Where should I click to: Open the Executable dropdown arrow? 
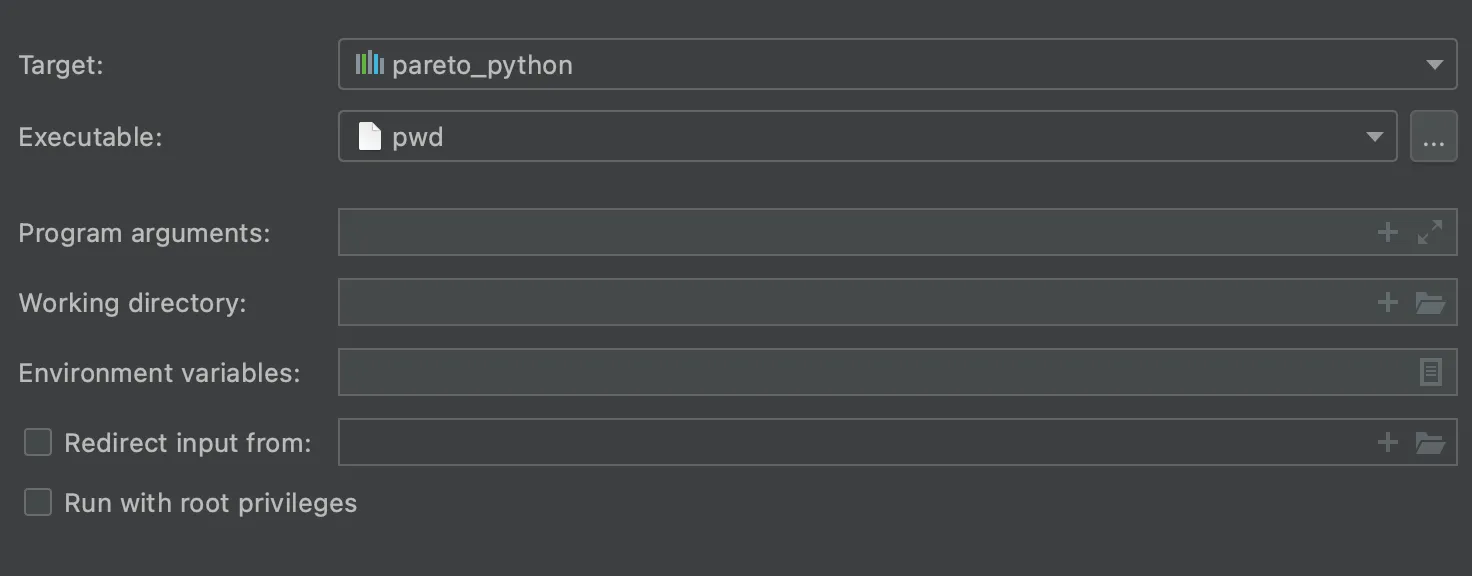click(x=1375, y=137)
